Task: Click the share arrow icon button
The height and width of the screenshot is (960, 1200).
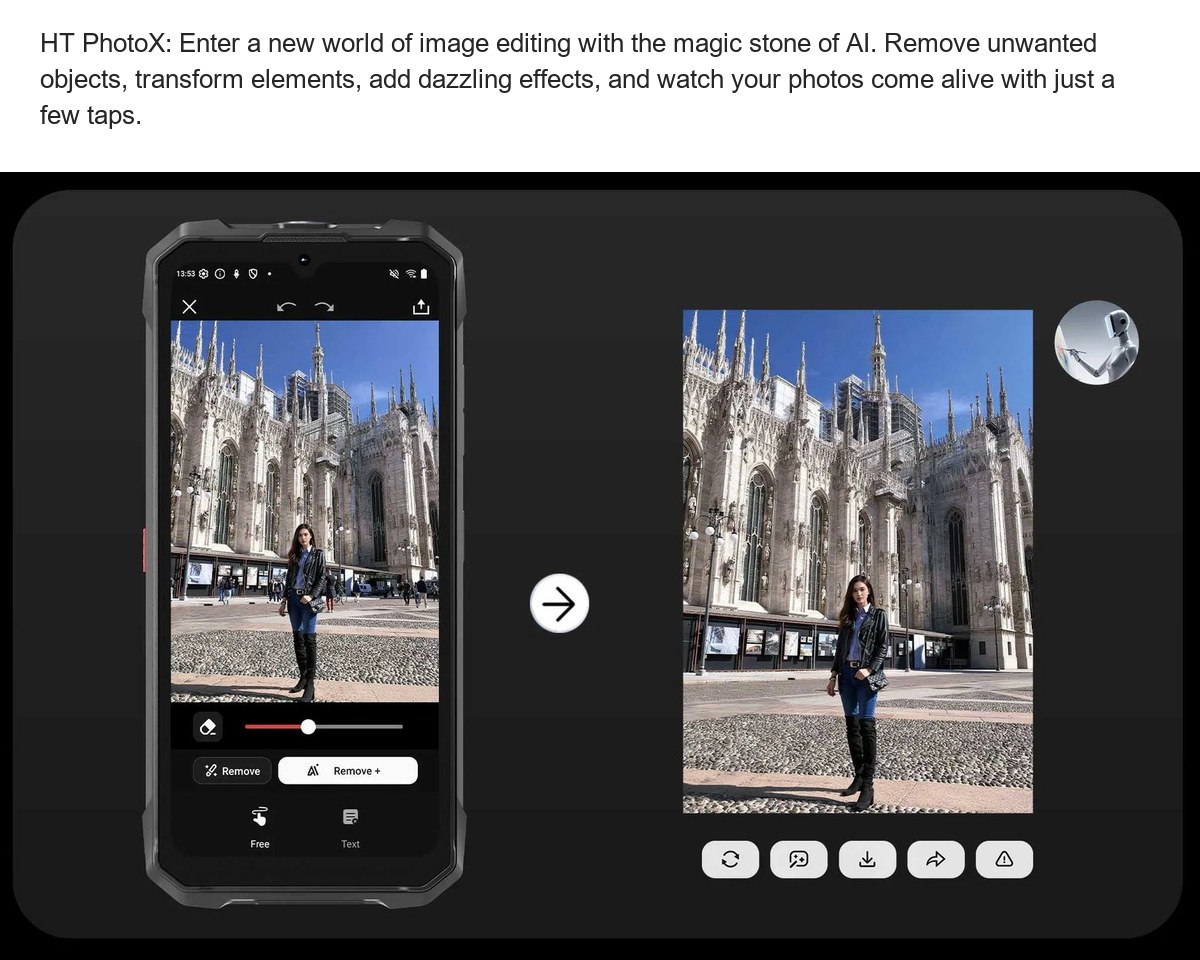Action: coord(936,859)
